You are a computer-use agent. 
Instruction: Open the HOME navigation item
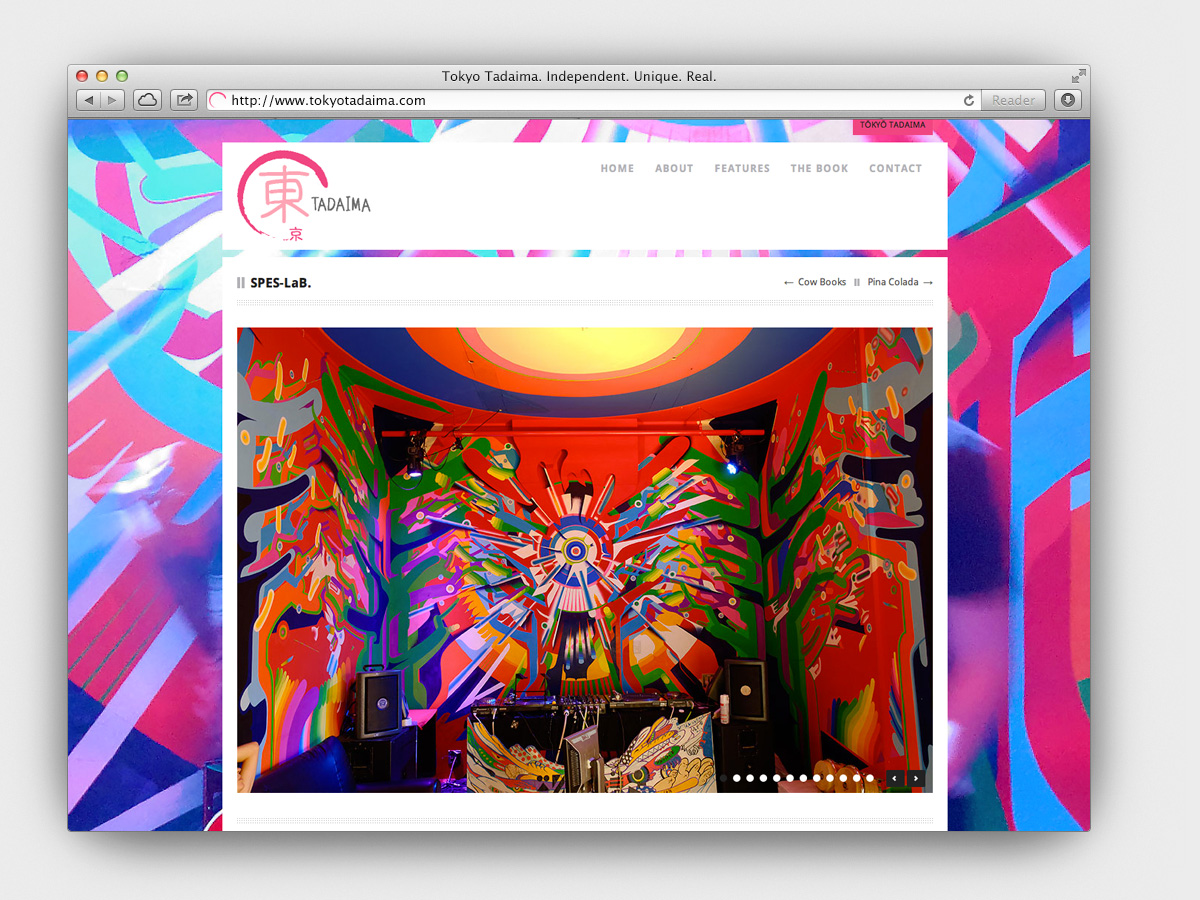pyautogui.click(x=617, y=169)
